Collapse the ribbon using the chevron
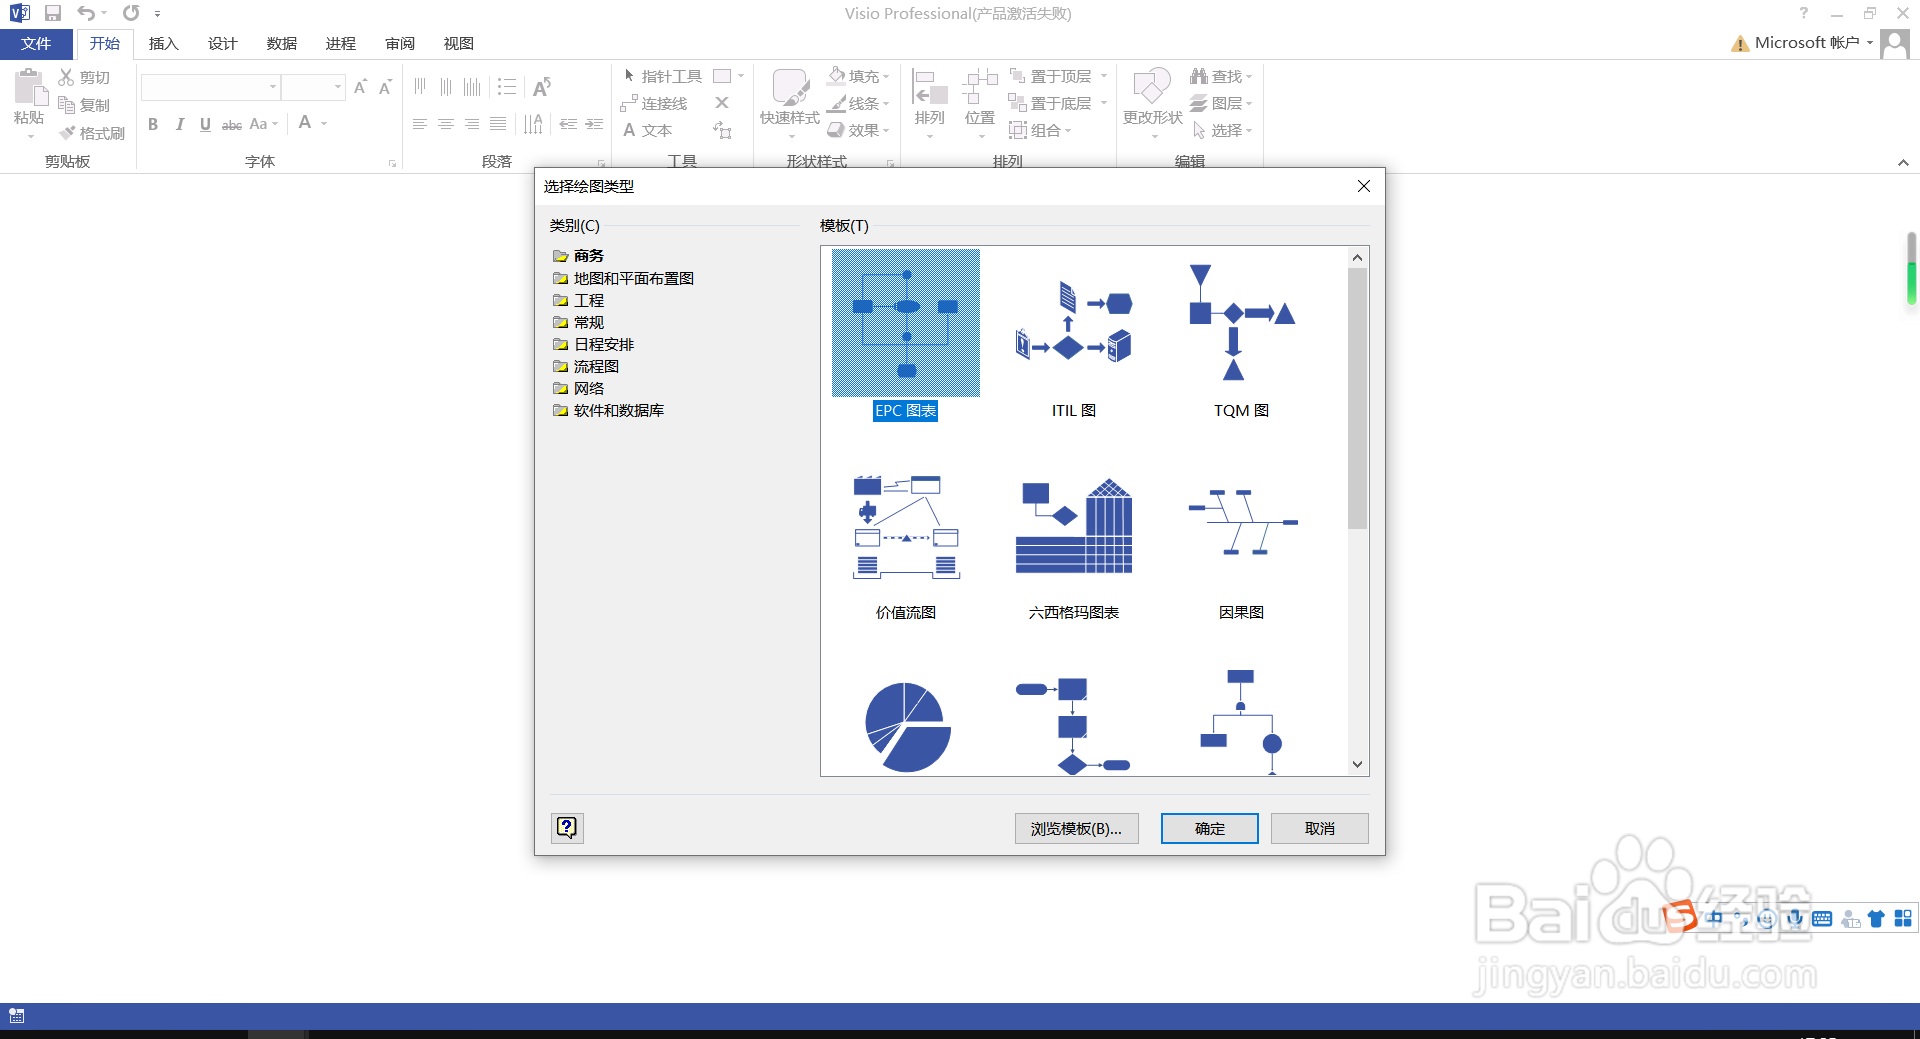 pos(1903,161)
